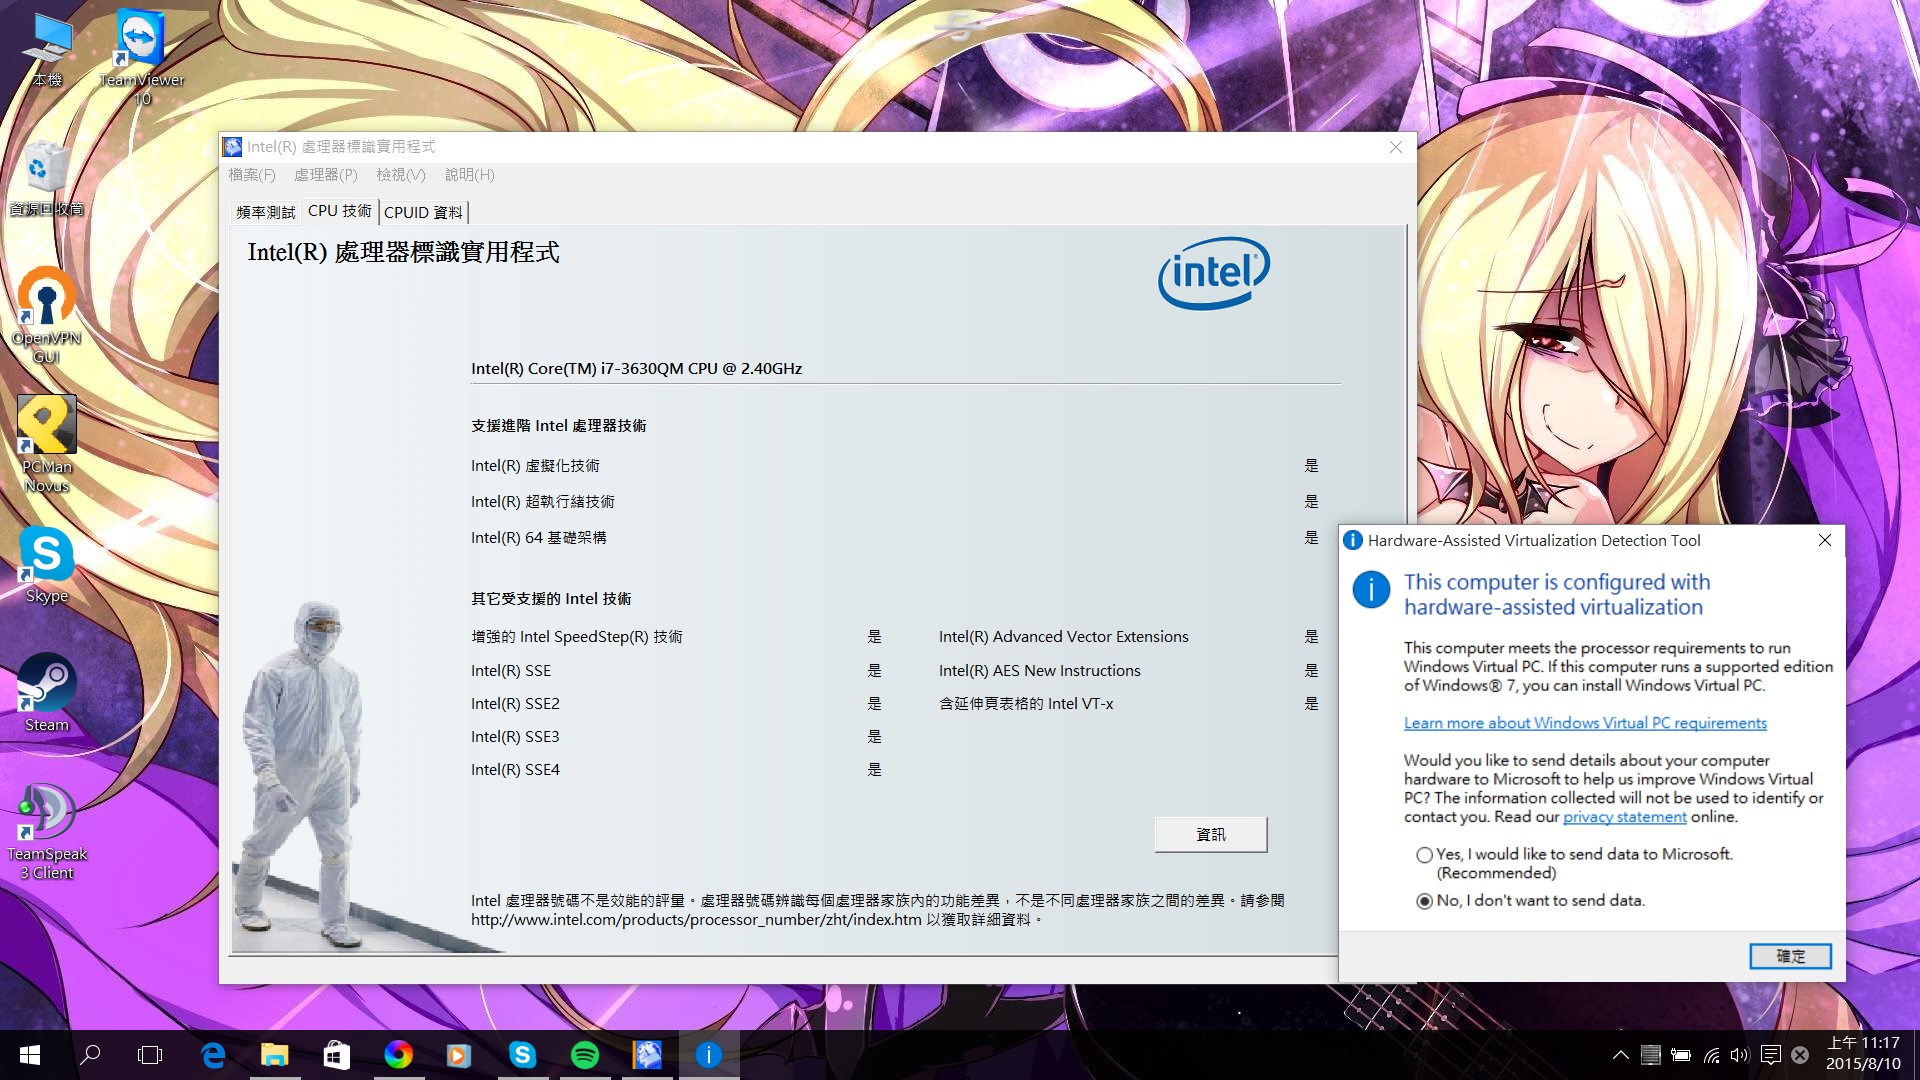Open the Windows Start menu
The width and height of the screenshot is (1920, 1080).
click(x=30, y=1055)
